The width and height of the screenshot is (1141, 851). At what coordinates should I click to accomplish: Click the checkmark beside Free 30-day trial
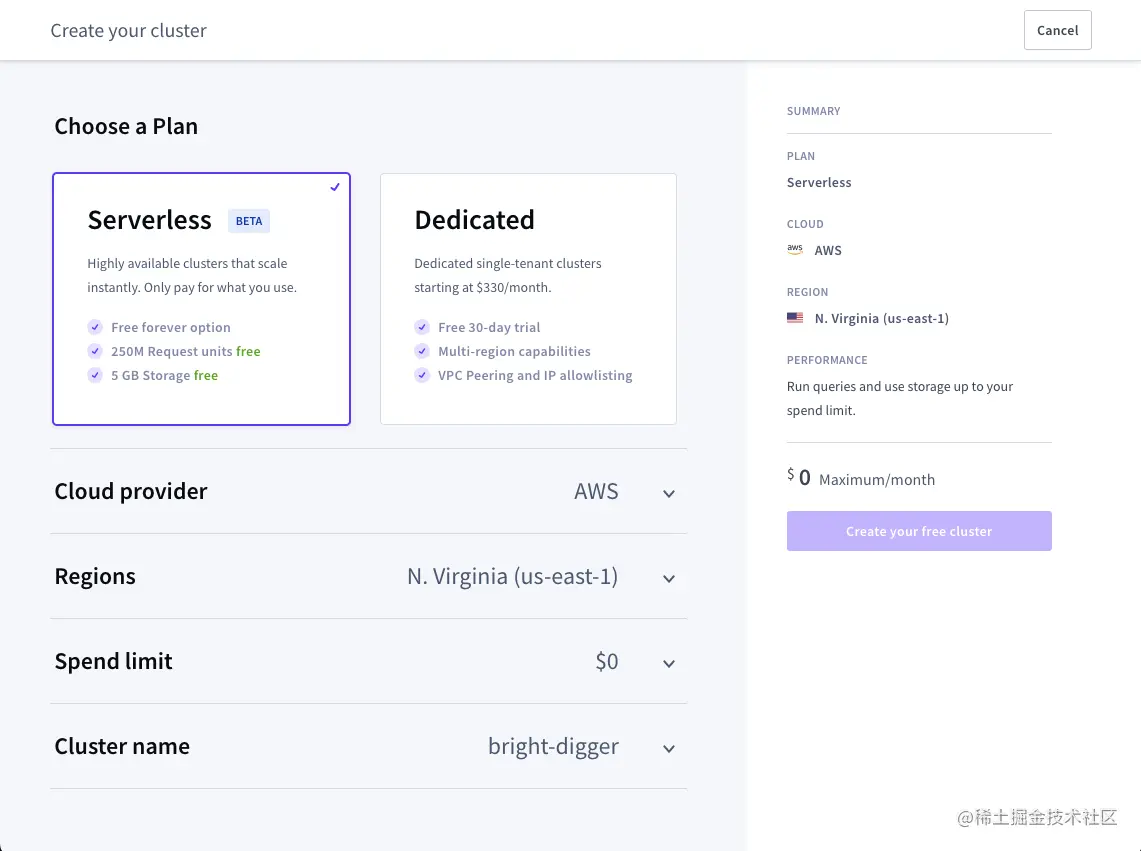(422, 327)
